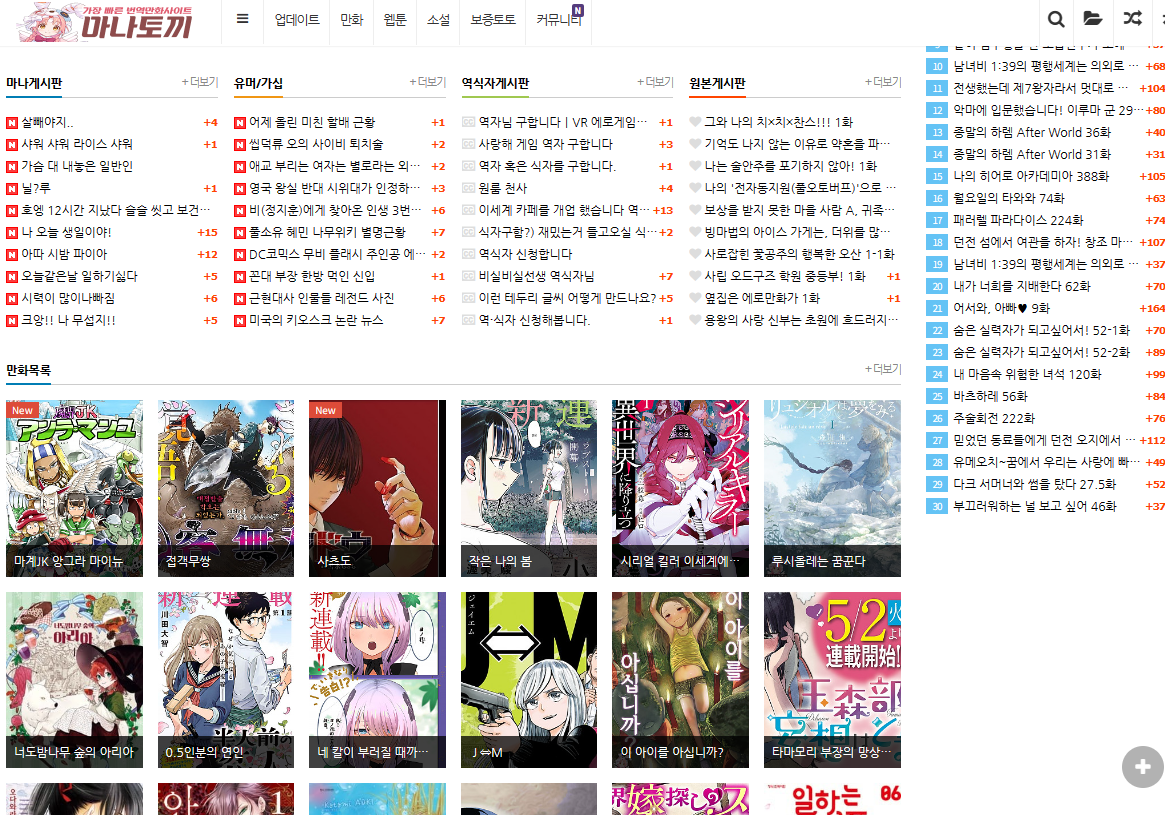Open ranking item 어서와, 아빠♥ 9화

point(1002,308)
